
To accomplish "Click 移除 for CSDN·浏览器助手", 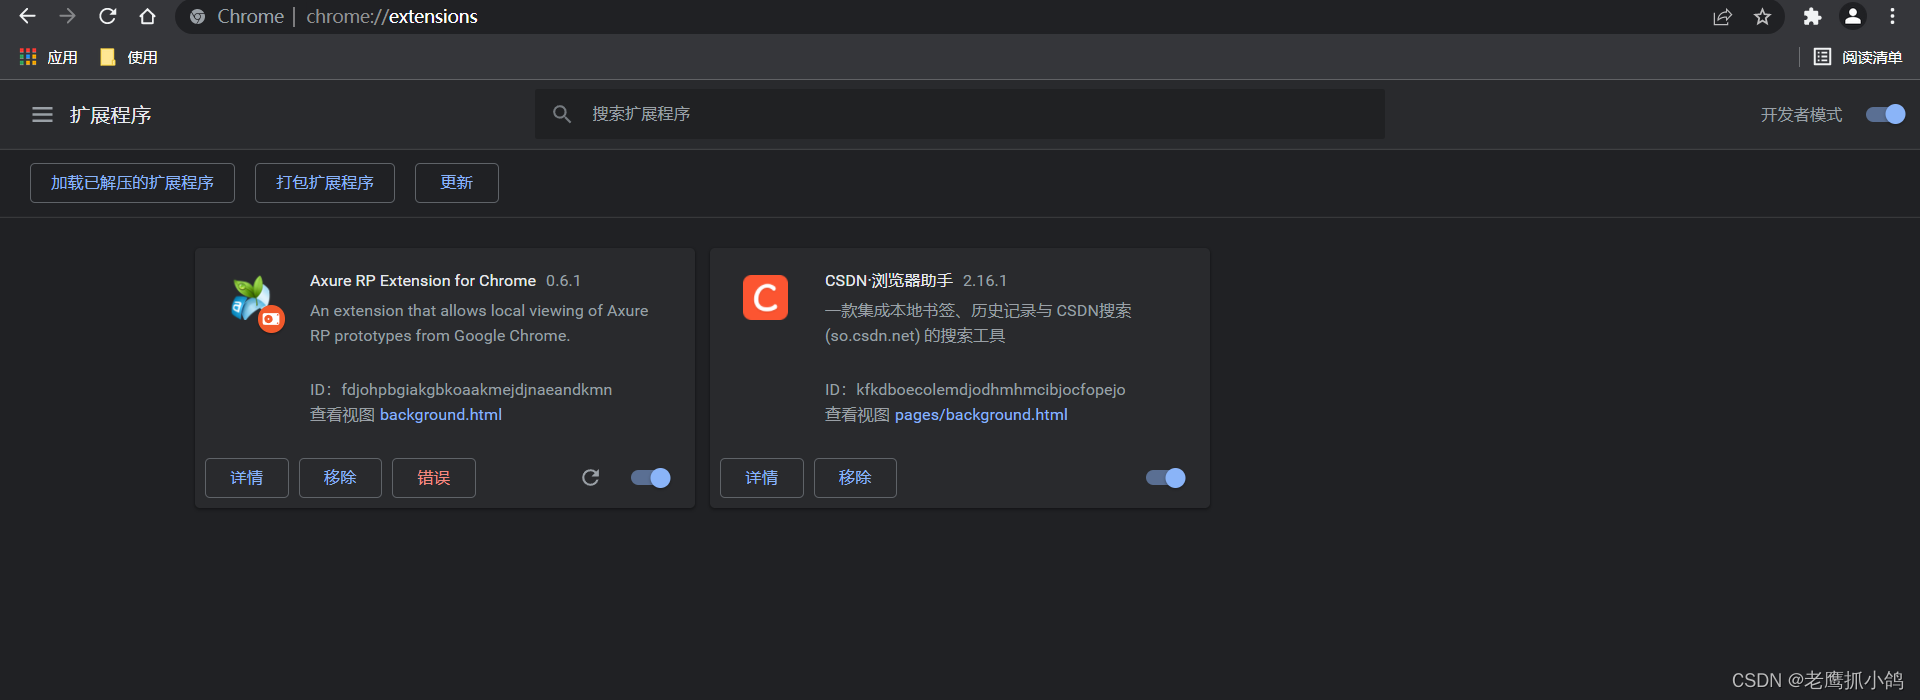I will tap(855, 478).
